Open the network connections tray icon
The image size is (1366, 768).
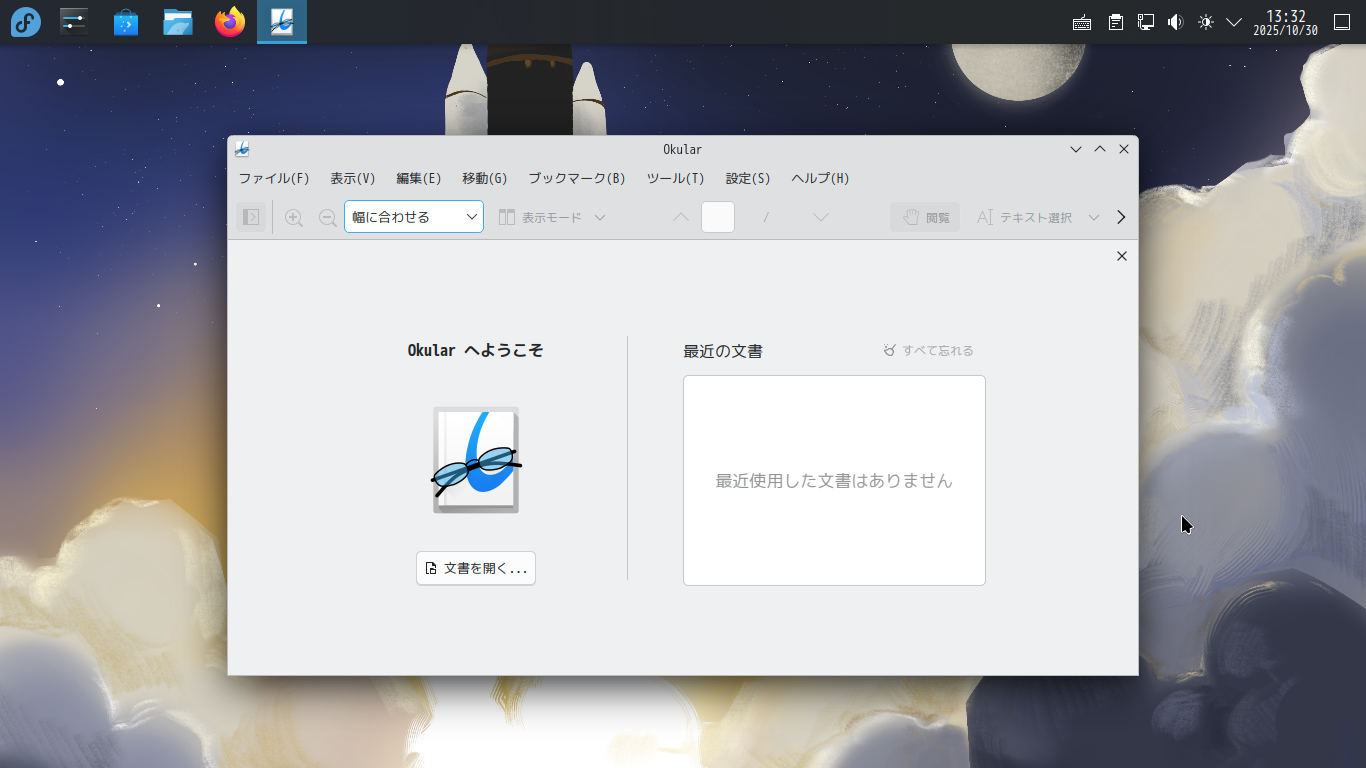pyautogui.click(x=1146, y=22)
